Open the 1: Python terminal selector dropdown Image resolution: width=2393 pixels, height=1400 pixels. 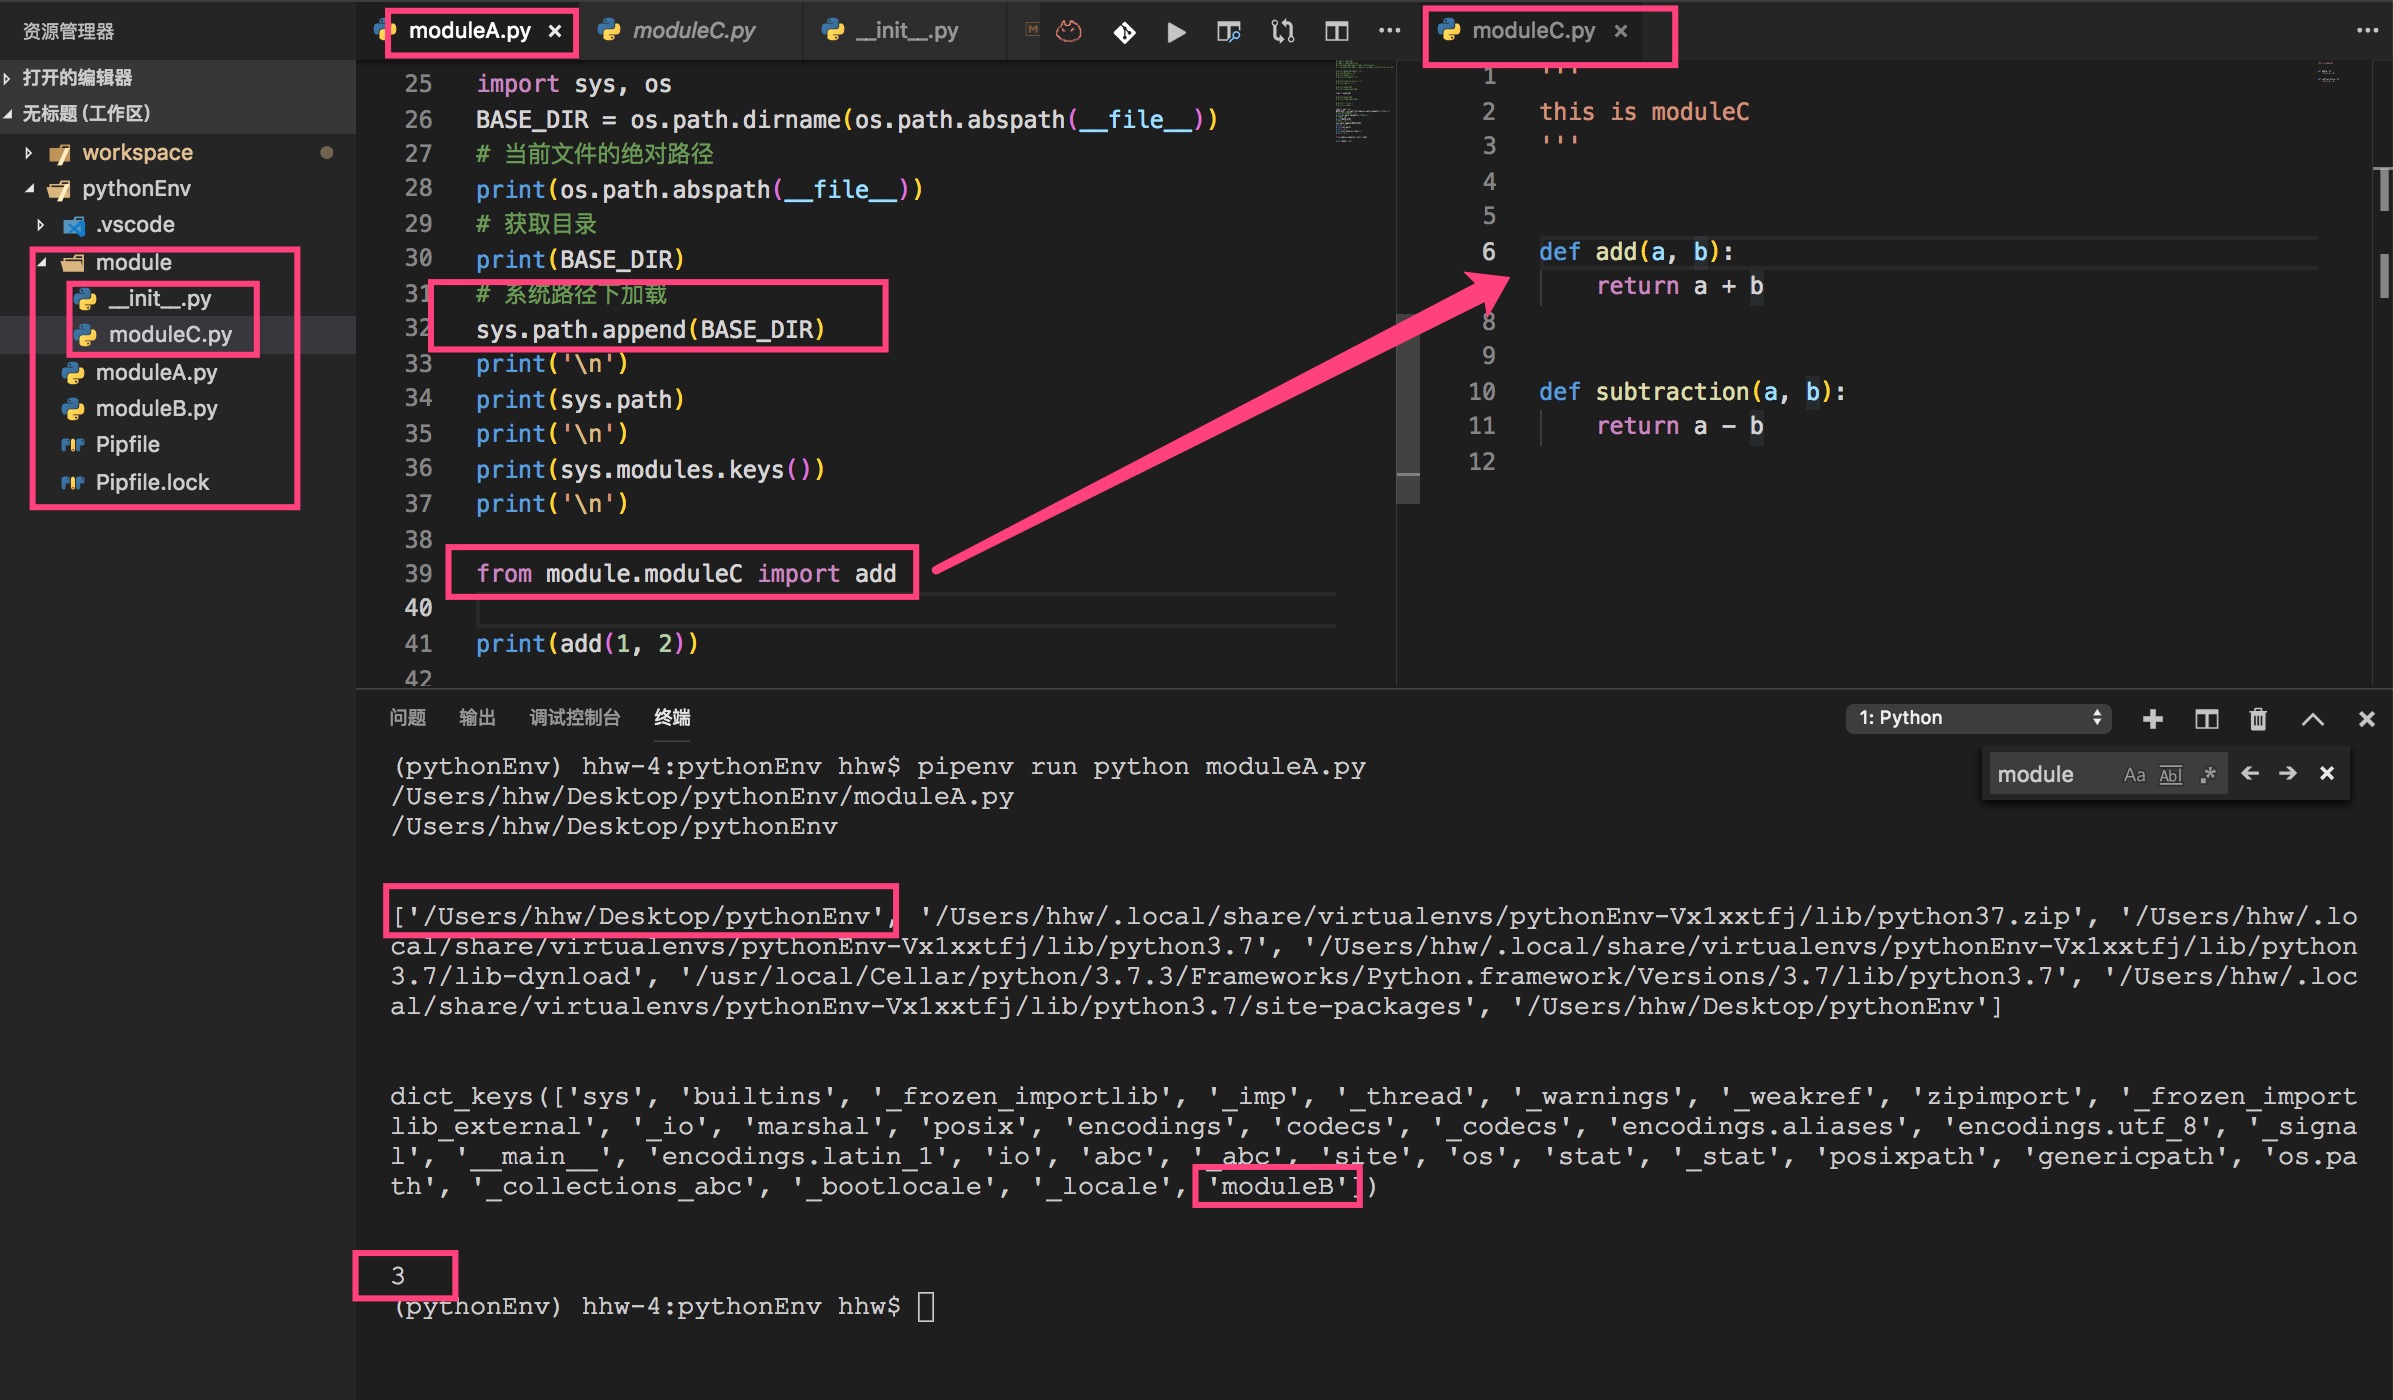[1978, 718]
